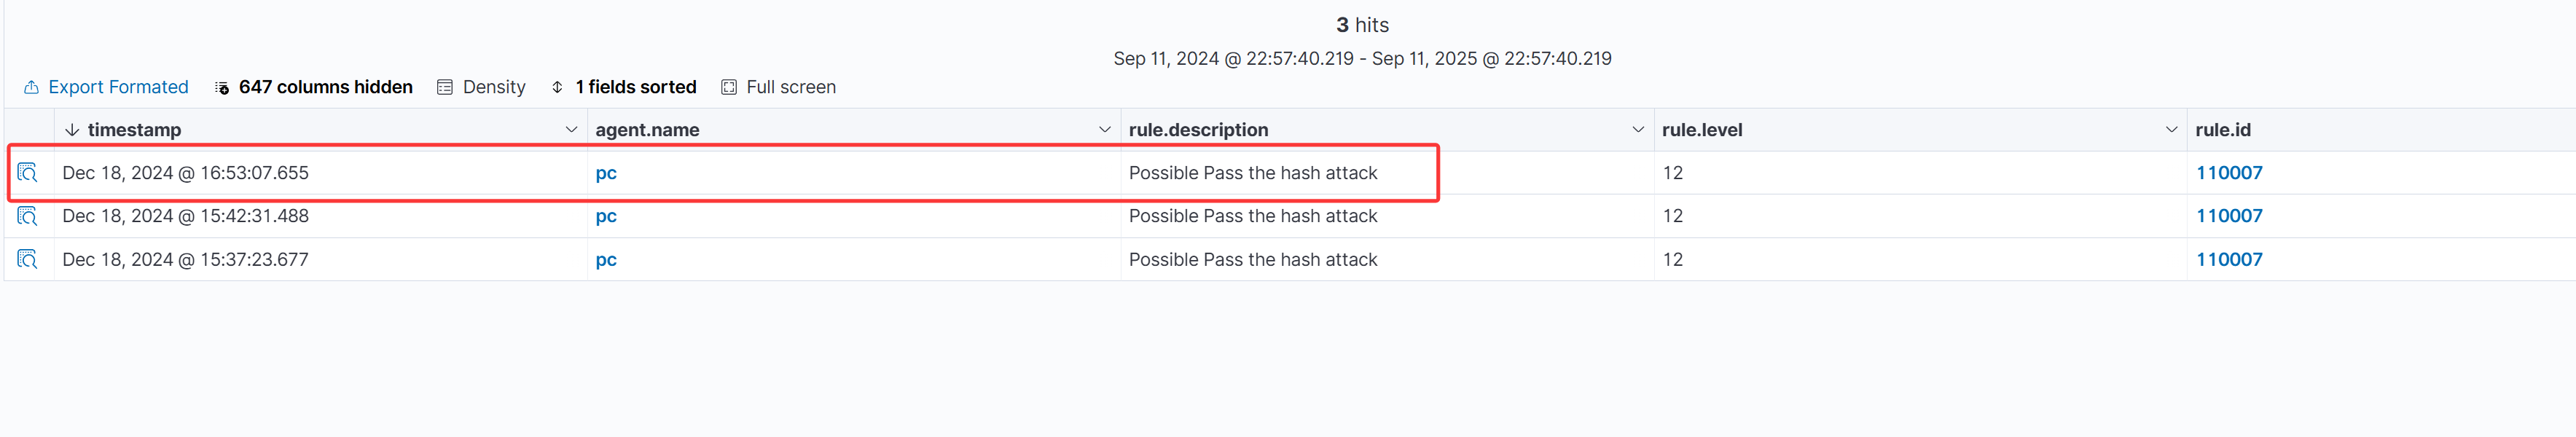Viewport: 2576px width, 437px height.
Task: Click the fields sorted arrows icon
Action: 557,87
